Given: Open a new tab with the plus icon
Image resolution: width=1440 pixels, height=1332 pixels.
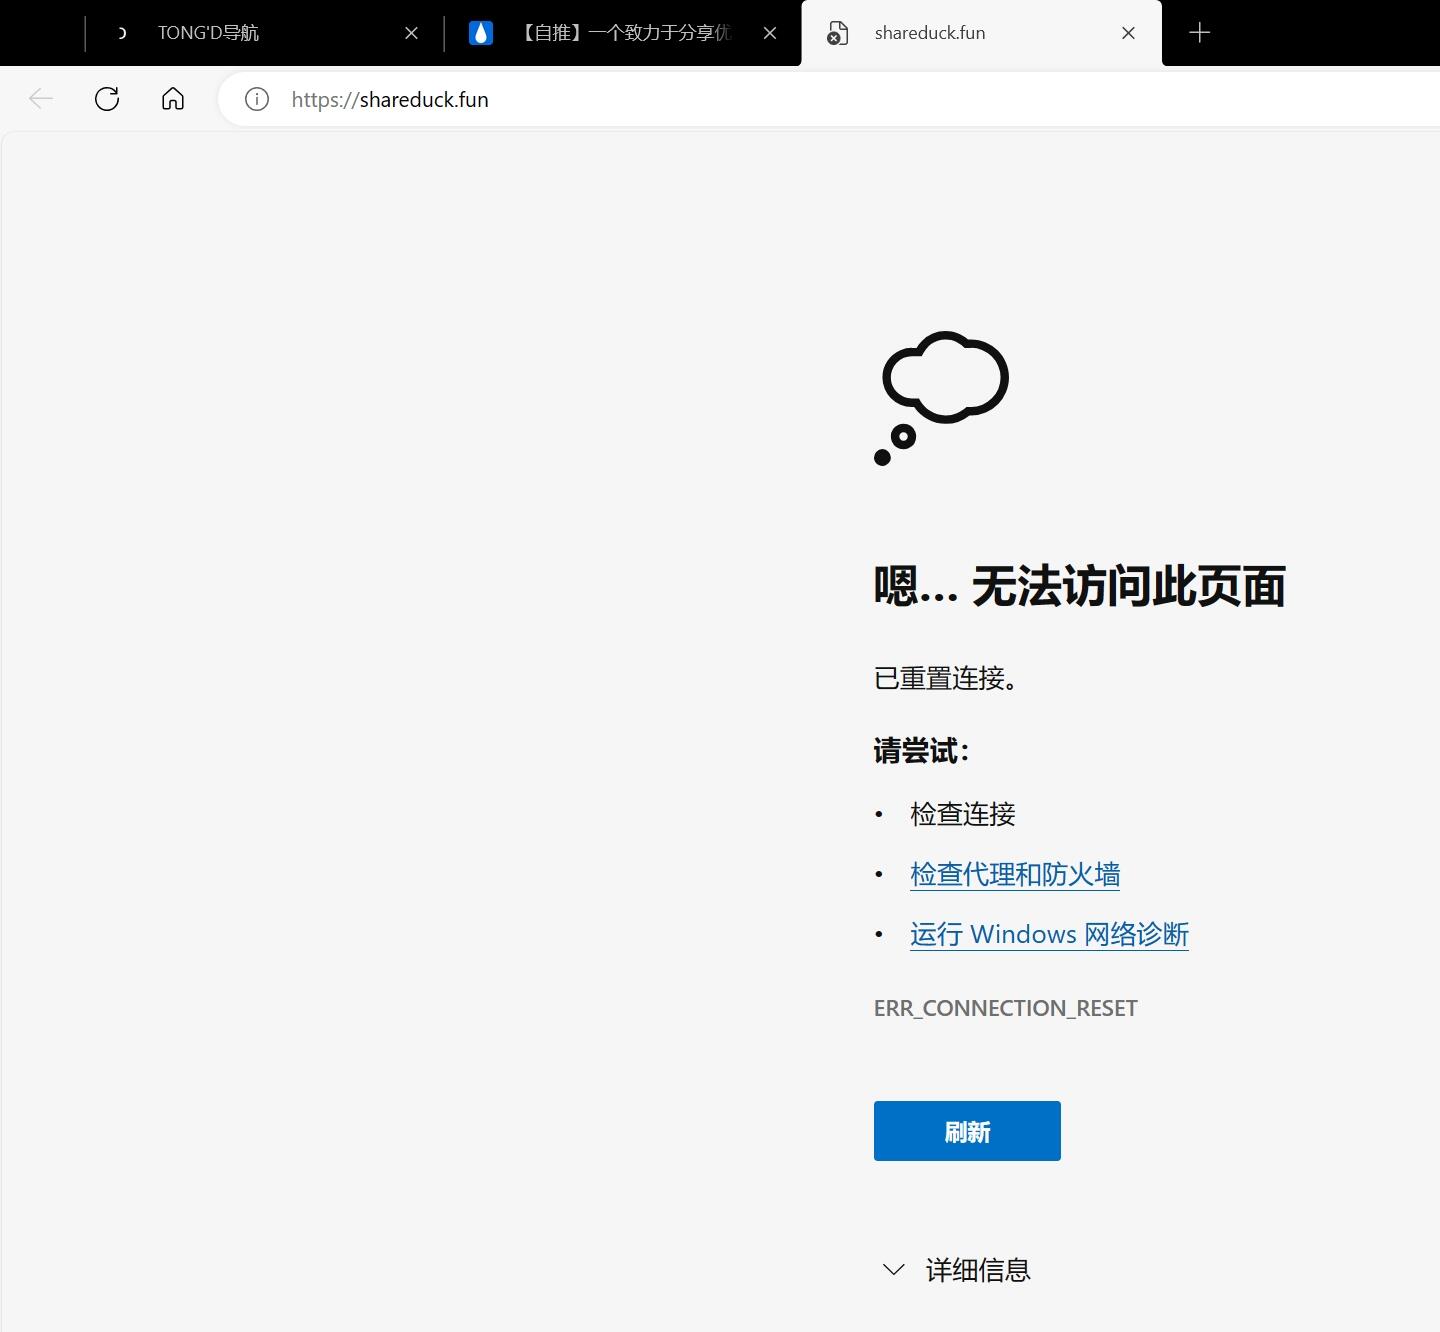Looking at the screenshot, I should click(x=1199, y=33).
